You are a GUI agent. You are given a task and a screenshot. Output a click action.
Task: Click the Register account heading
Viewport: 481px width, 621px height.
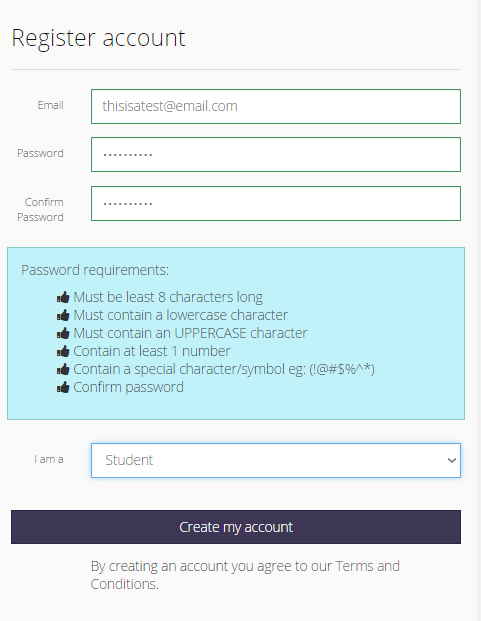98,38
